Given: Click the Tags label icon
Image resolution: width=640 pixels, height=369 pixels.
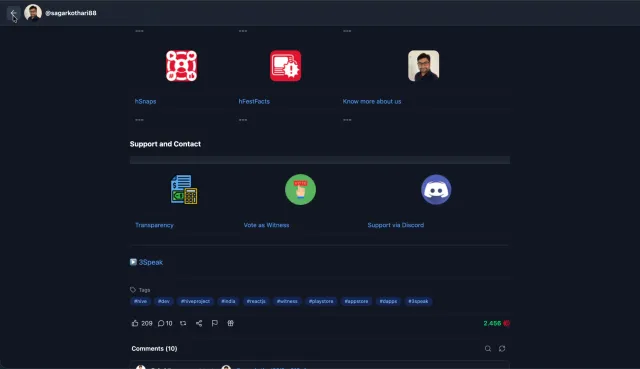Looking at the screenshot, I should 133,290.
